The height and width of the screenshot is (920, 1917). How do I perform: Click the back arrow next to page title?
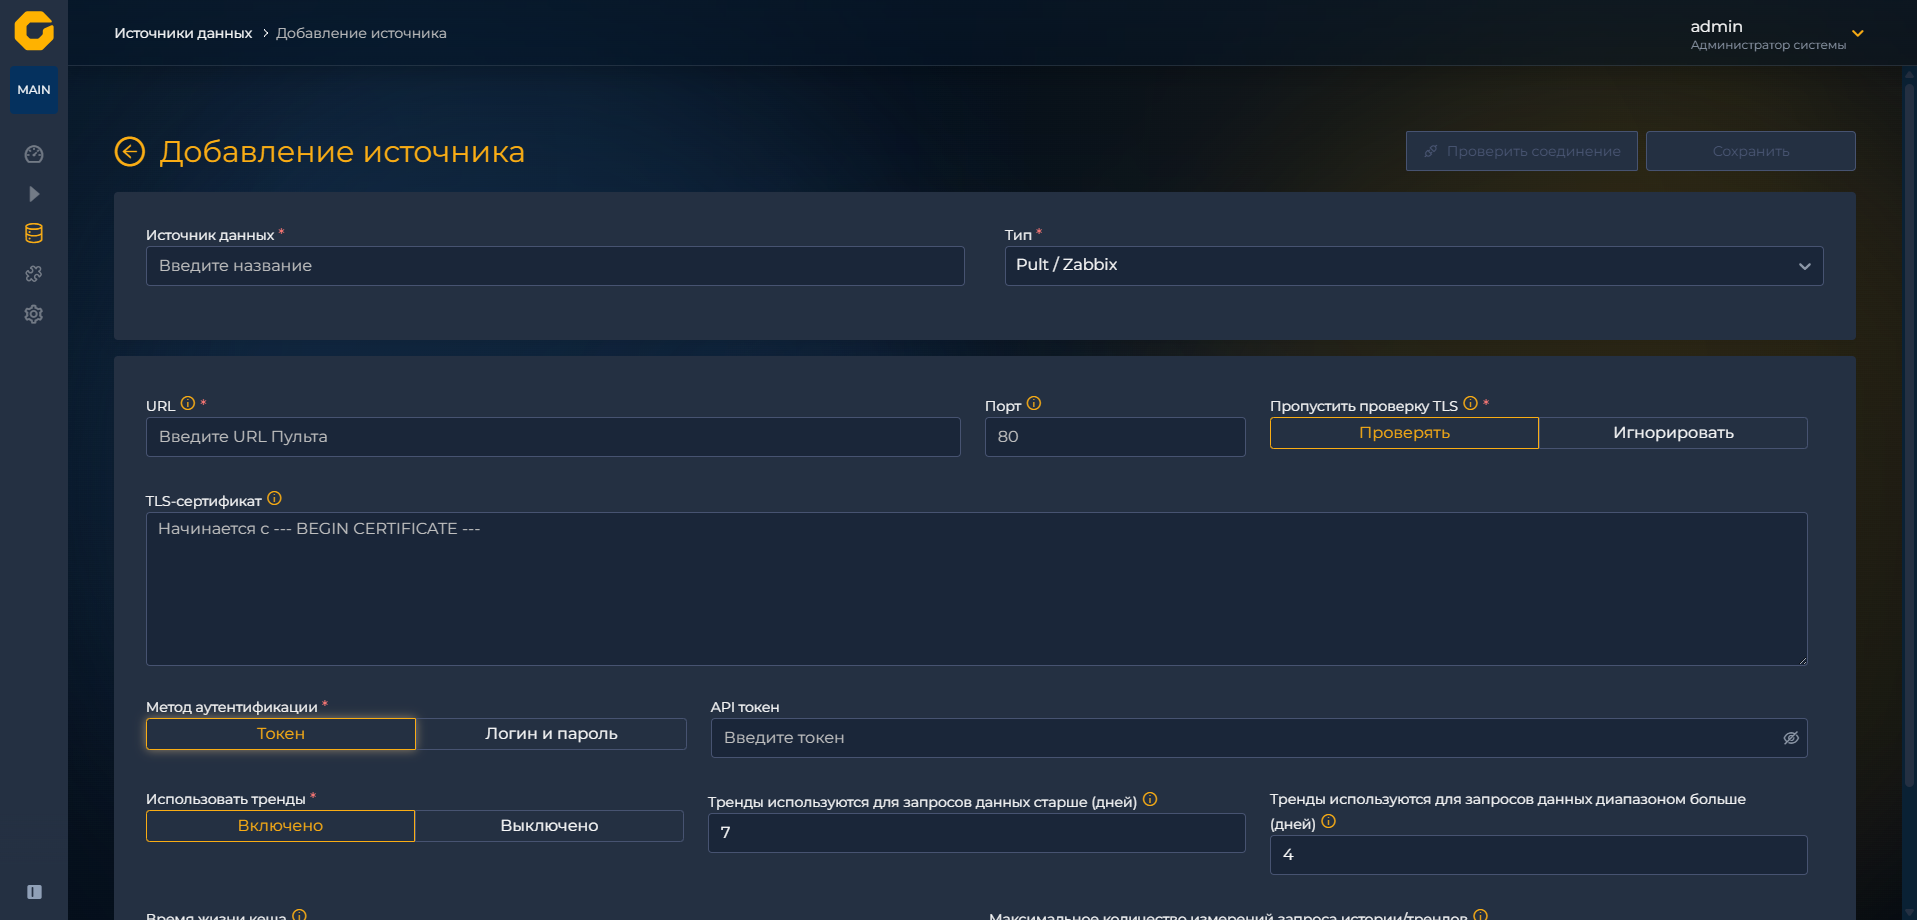coord(130,151)
